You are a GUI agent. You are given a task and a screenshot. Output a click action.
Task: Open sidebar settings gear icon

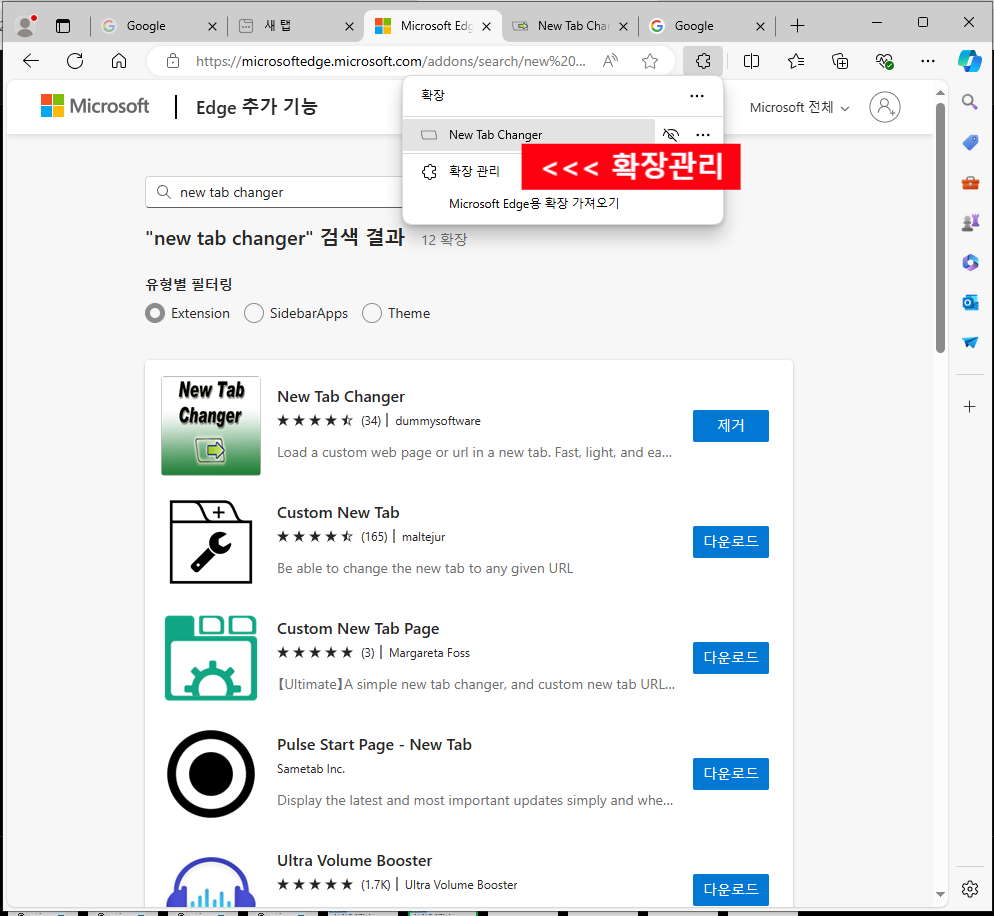969,889
